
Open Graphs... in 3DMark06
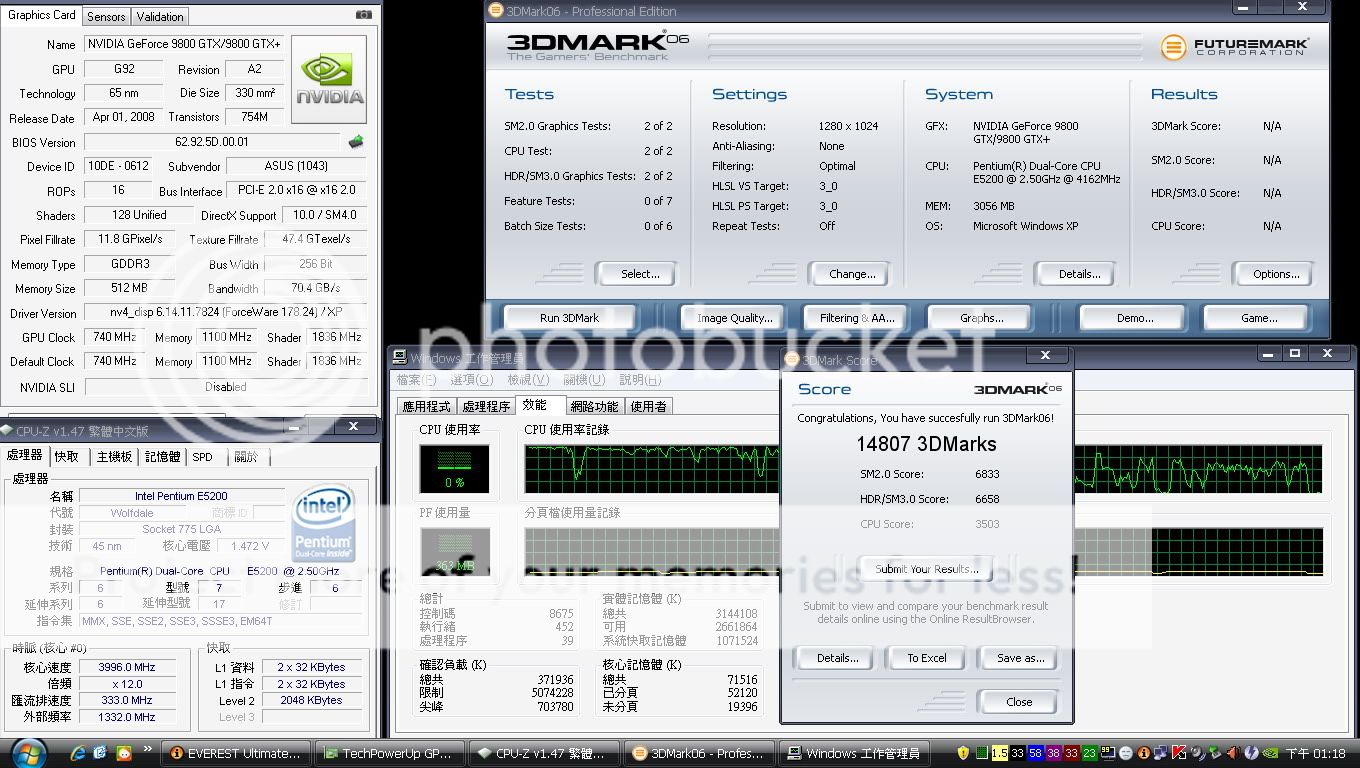click(x=981, y=318)
